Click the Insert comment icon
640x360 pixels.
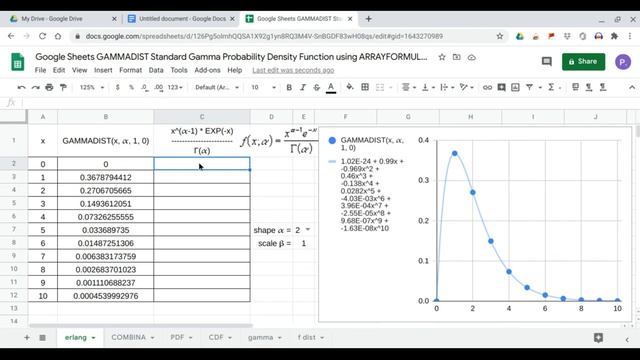[x=502, y=87]
